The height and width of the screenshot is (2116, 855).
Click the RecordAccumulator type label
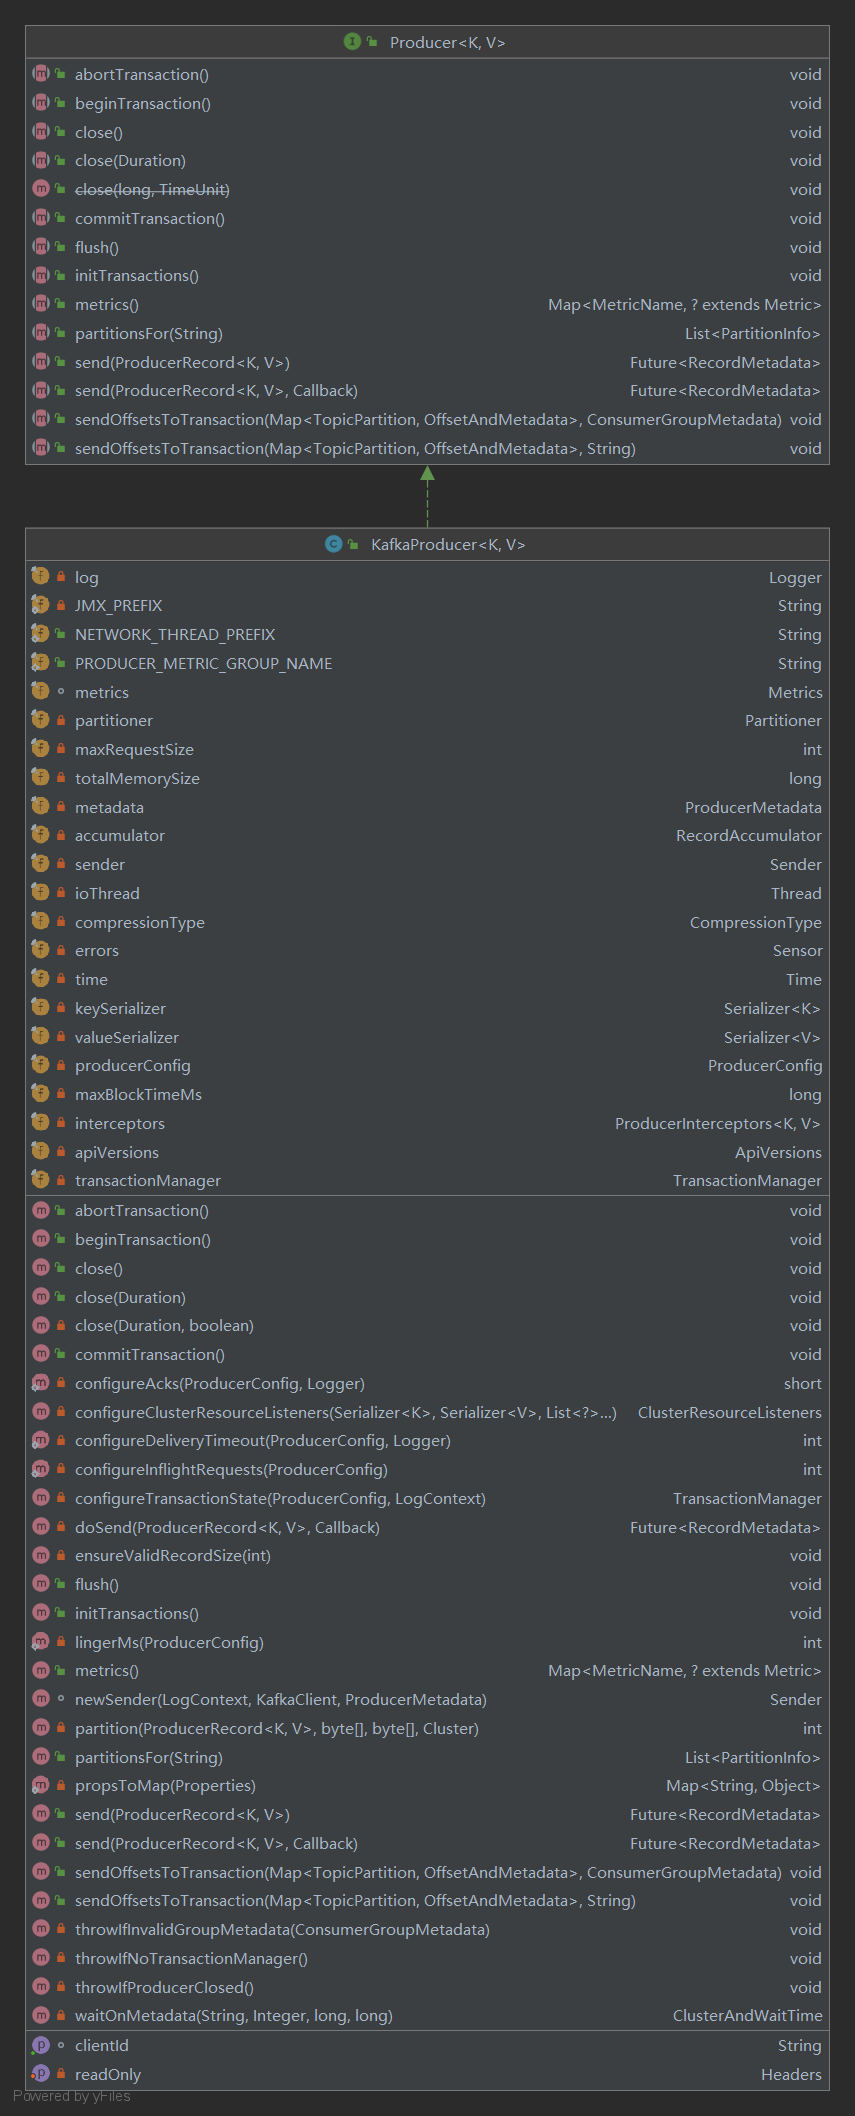(x=749, y=835)
